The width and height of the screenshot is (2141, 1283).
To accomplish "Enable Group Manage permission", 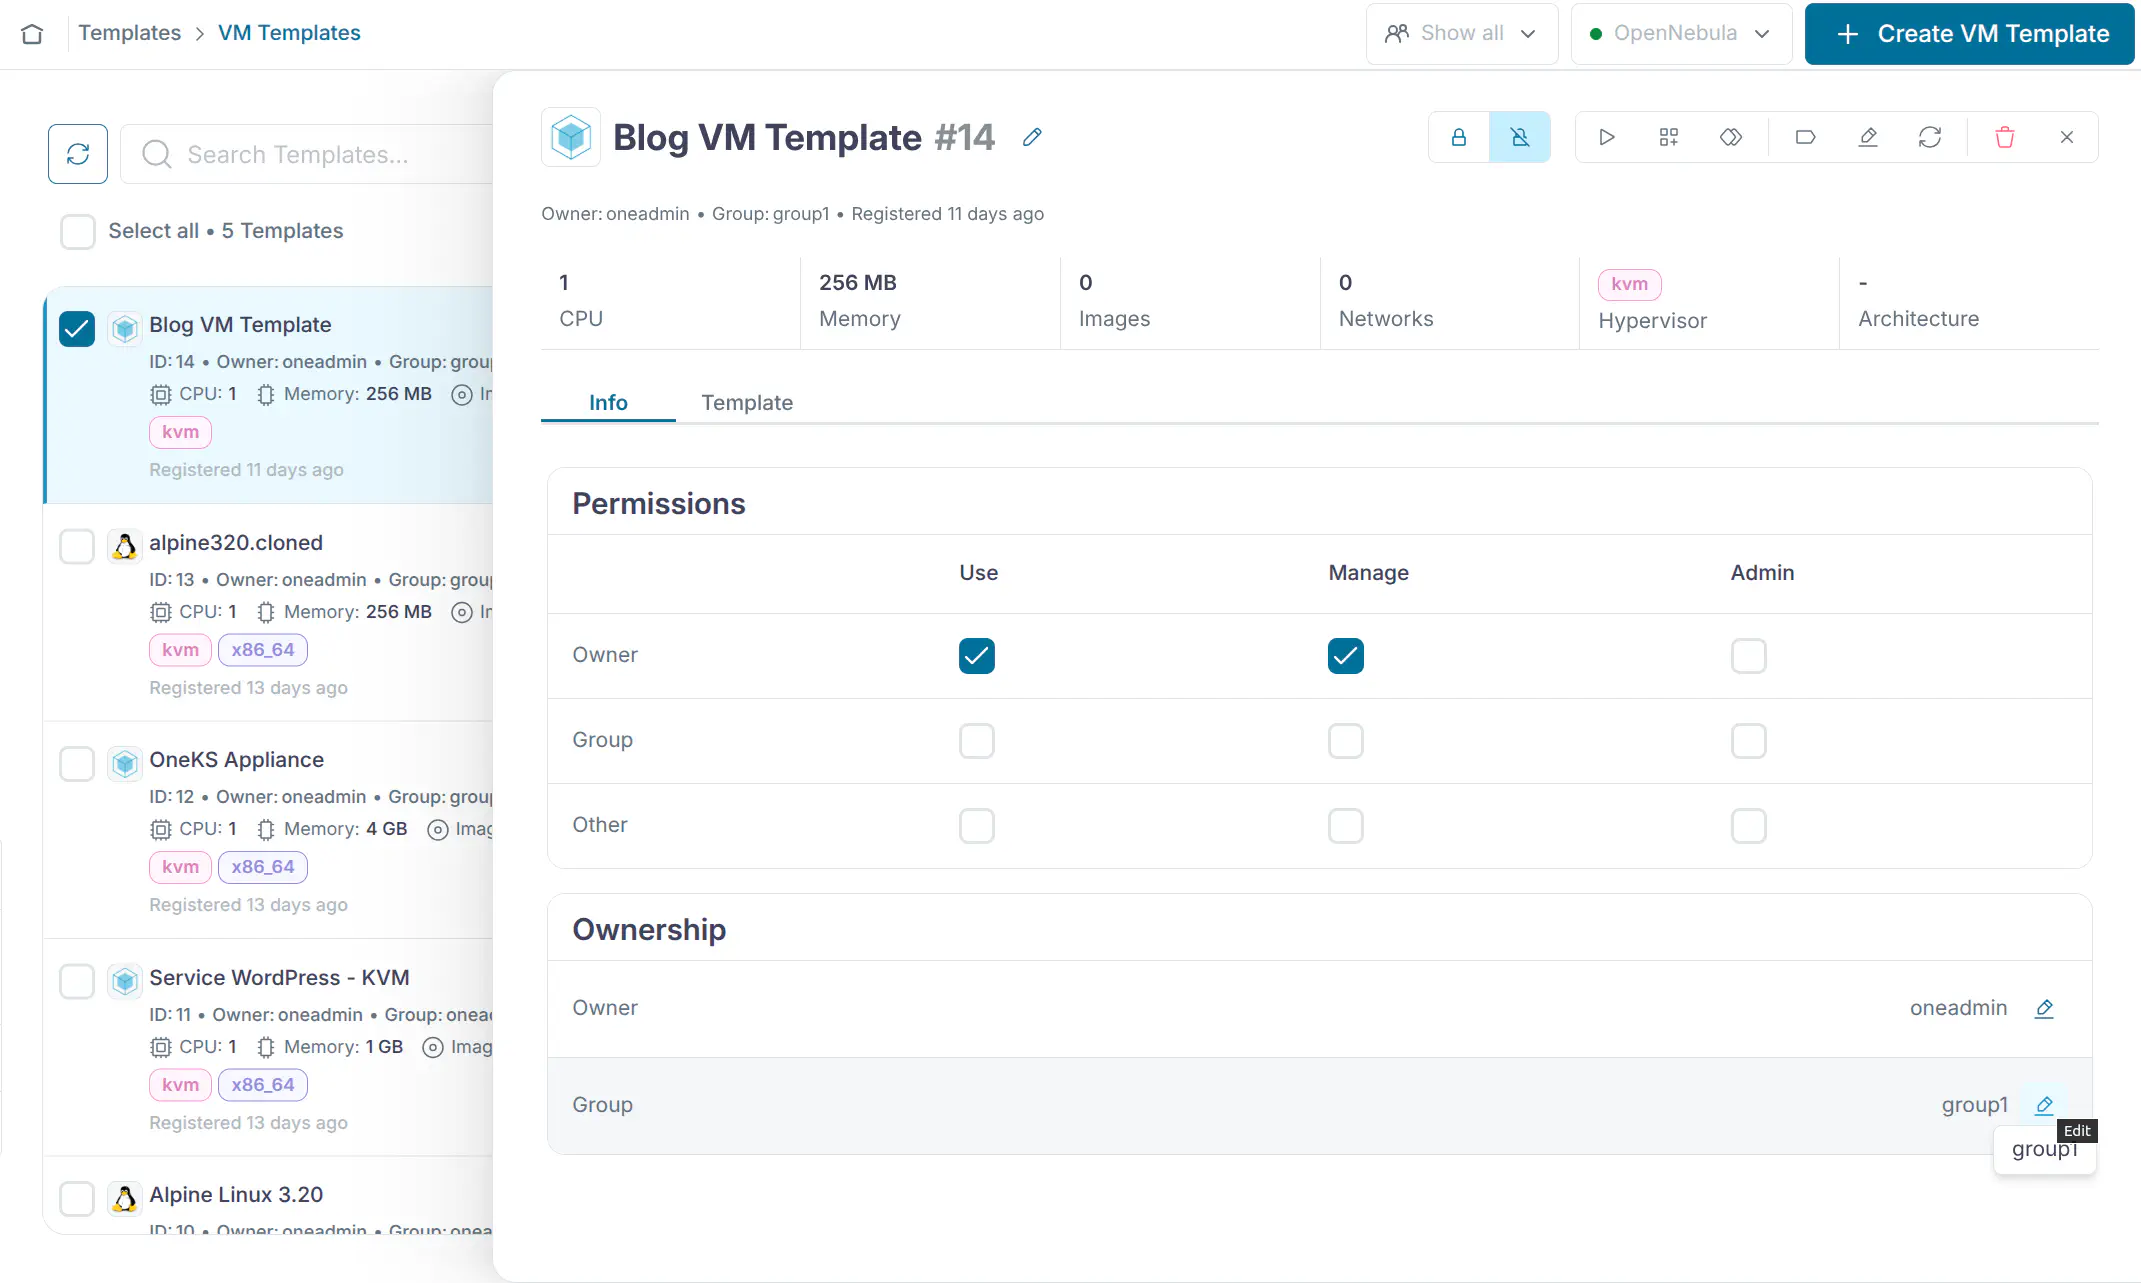I will pos(1346,741).
